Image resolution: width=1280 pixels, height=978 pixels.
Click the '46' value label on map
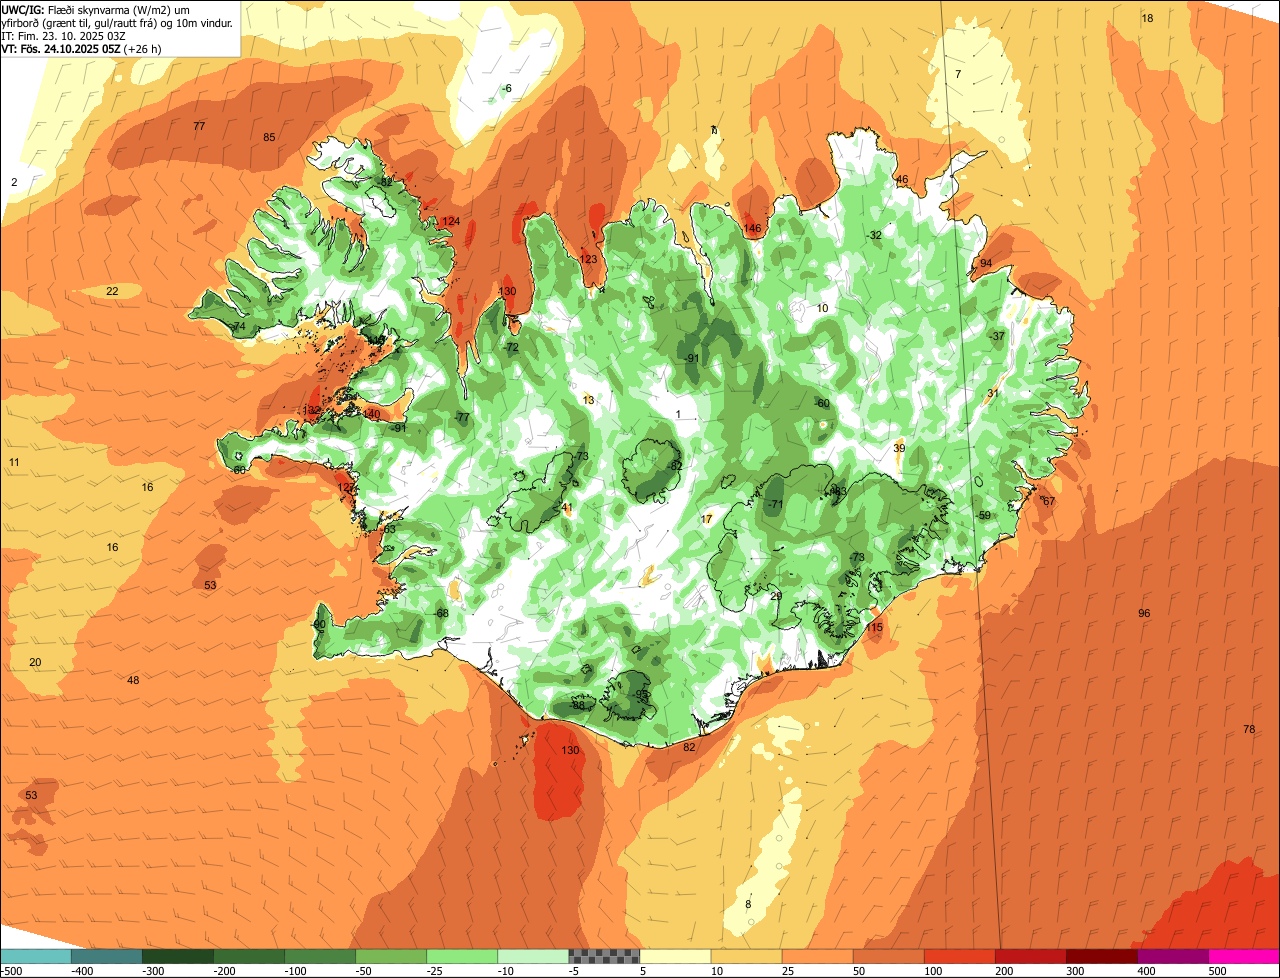pyautogui.click(x=902, y=180)
